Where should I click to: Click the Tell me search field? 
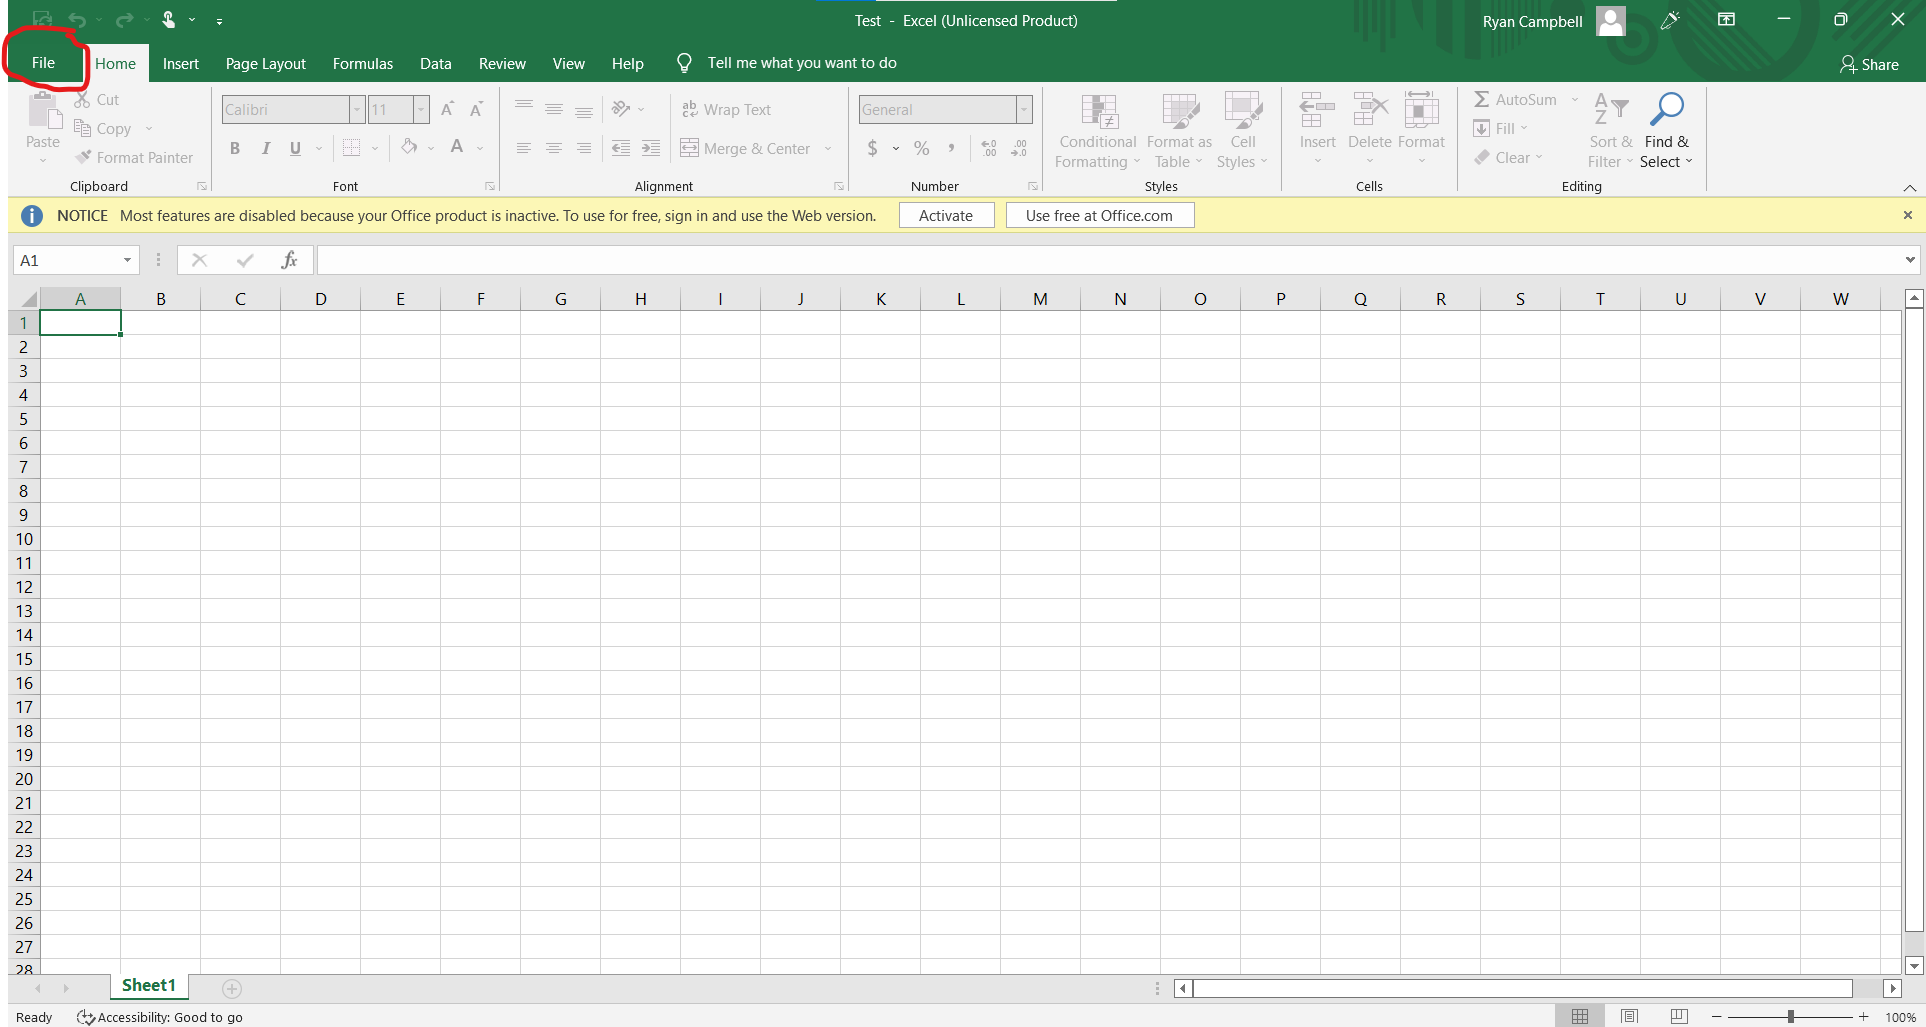click(x=802, y=63)
